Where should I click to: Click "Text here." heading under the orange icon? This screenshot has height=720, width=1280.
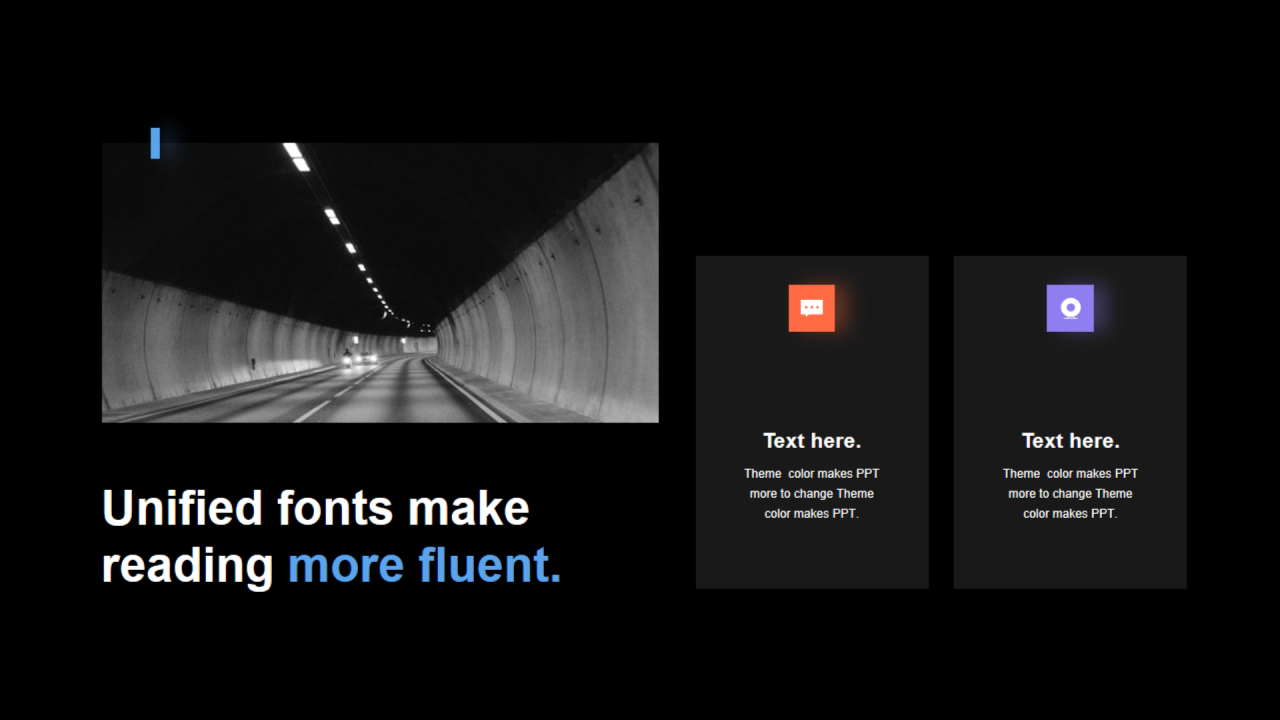pos(811,441)
